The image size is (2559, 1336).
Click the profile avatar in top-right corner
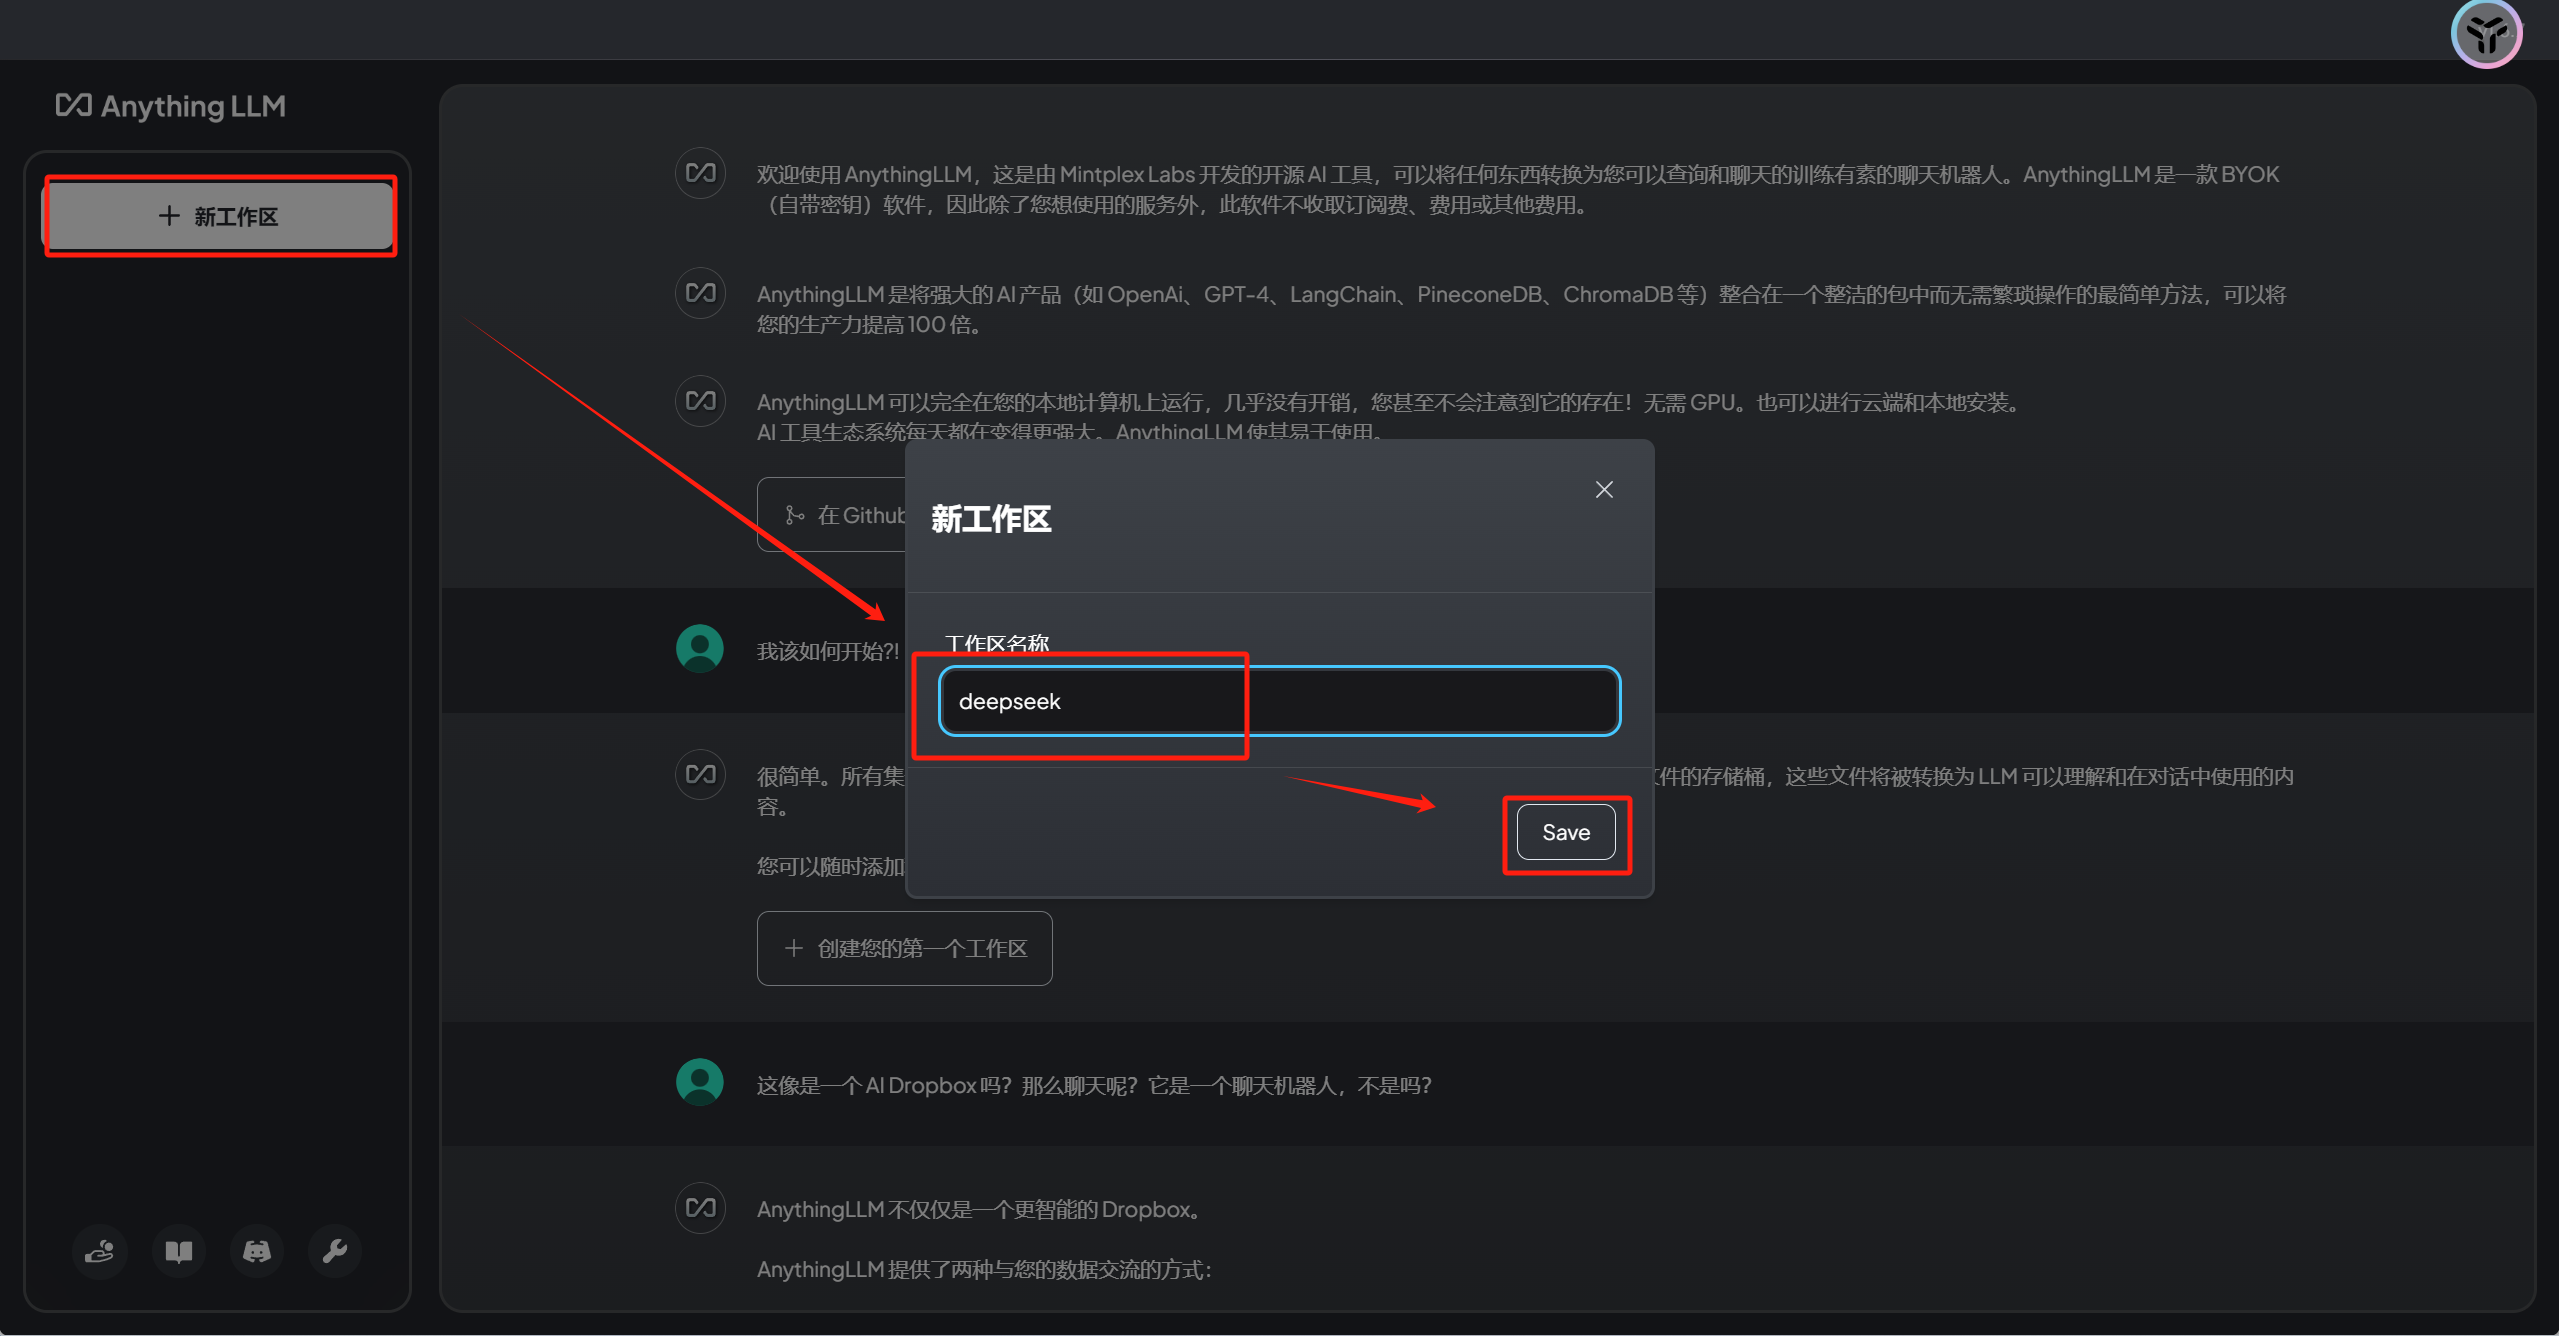click(2486, 35)
